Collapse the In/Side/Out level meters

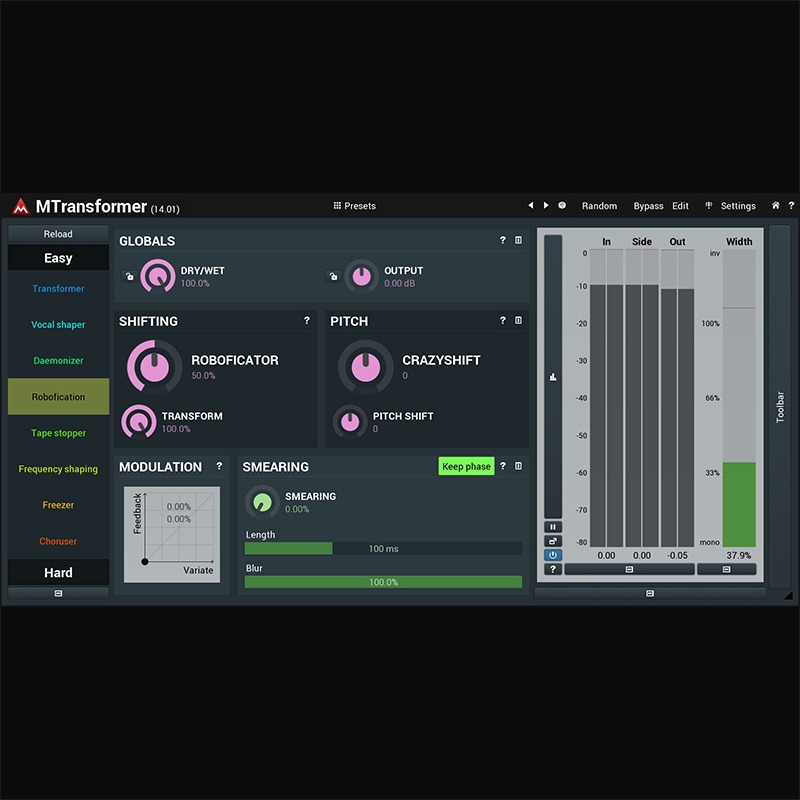click(x=629, y=569)
